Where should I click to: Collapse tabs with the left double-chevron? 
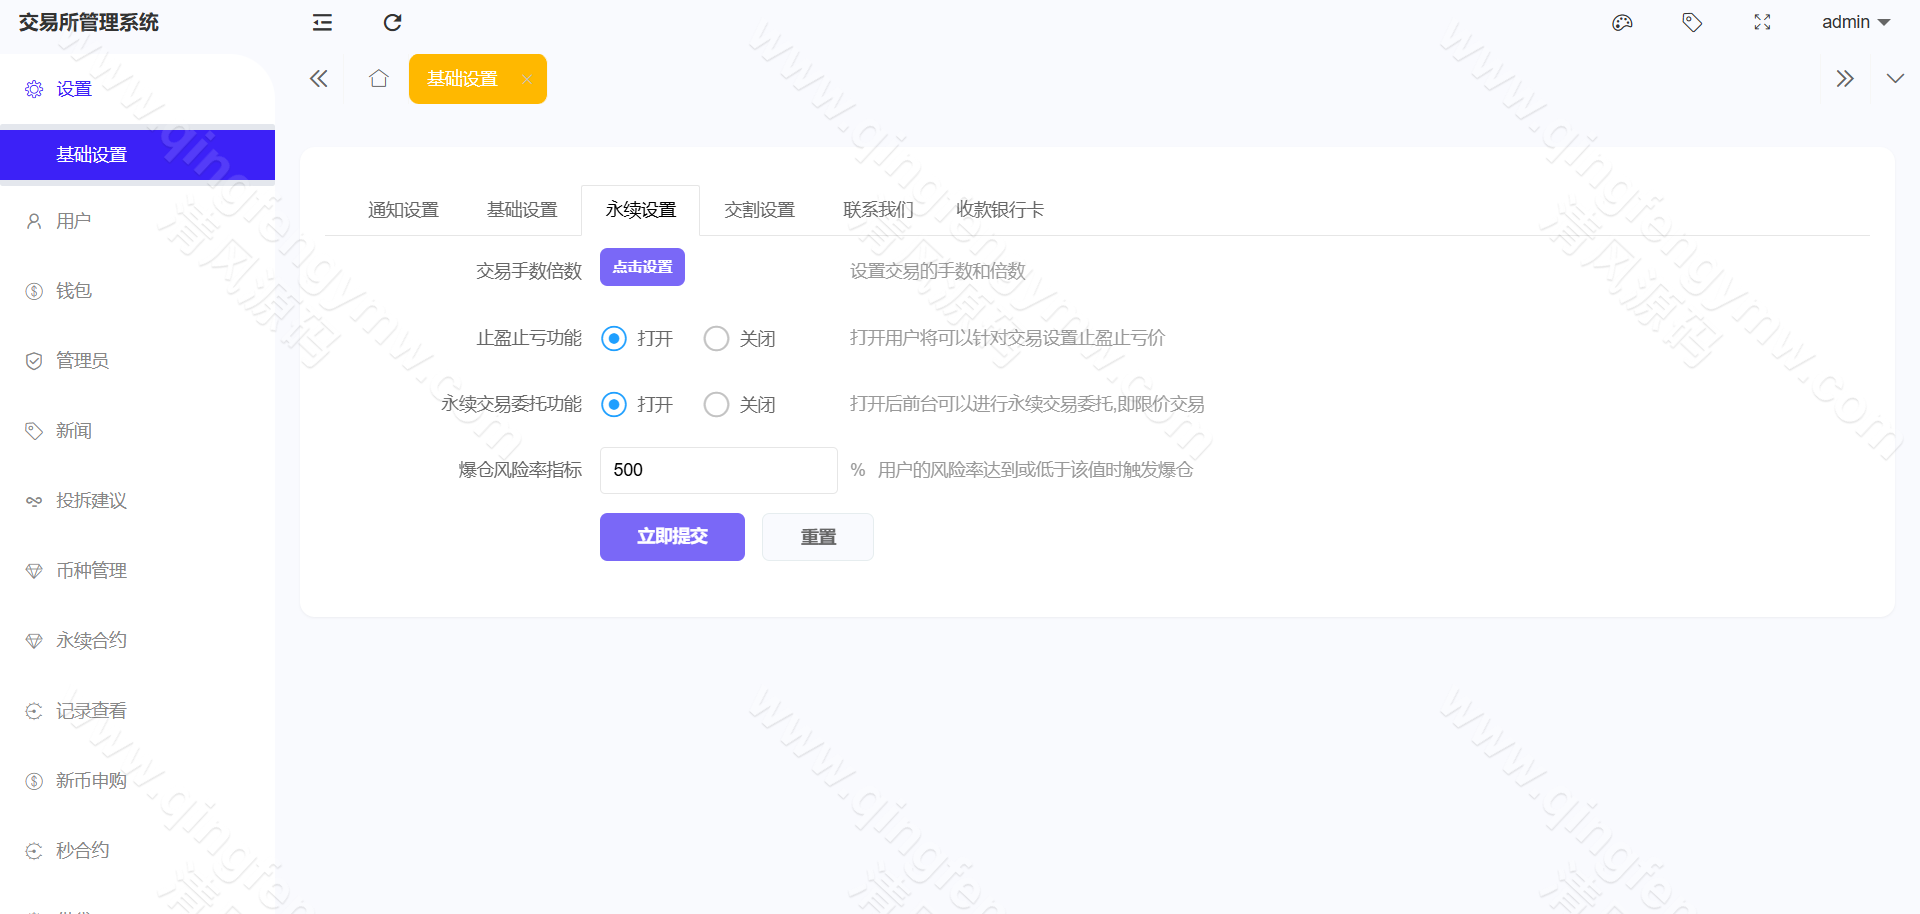click(x=318, y=78)
